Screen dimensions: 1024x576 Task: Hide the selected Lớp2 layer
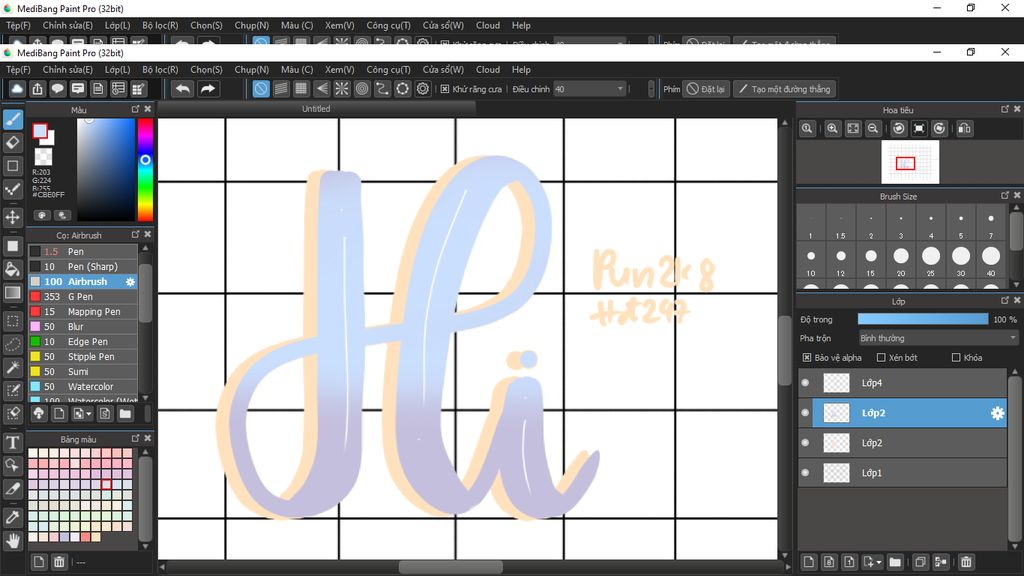click(805, 413)
